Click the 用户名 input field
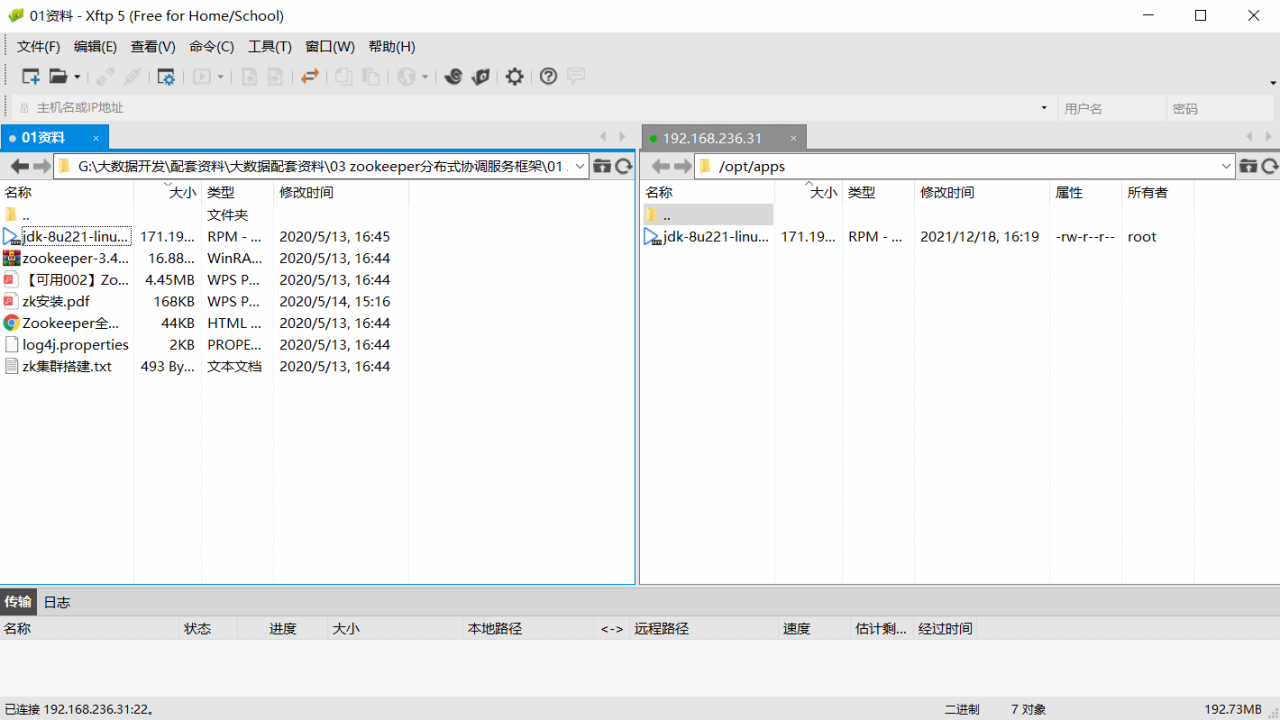The image size is (1280, 720). [1112, 108]
